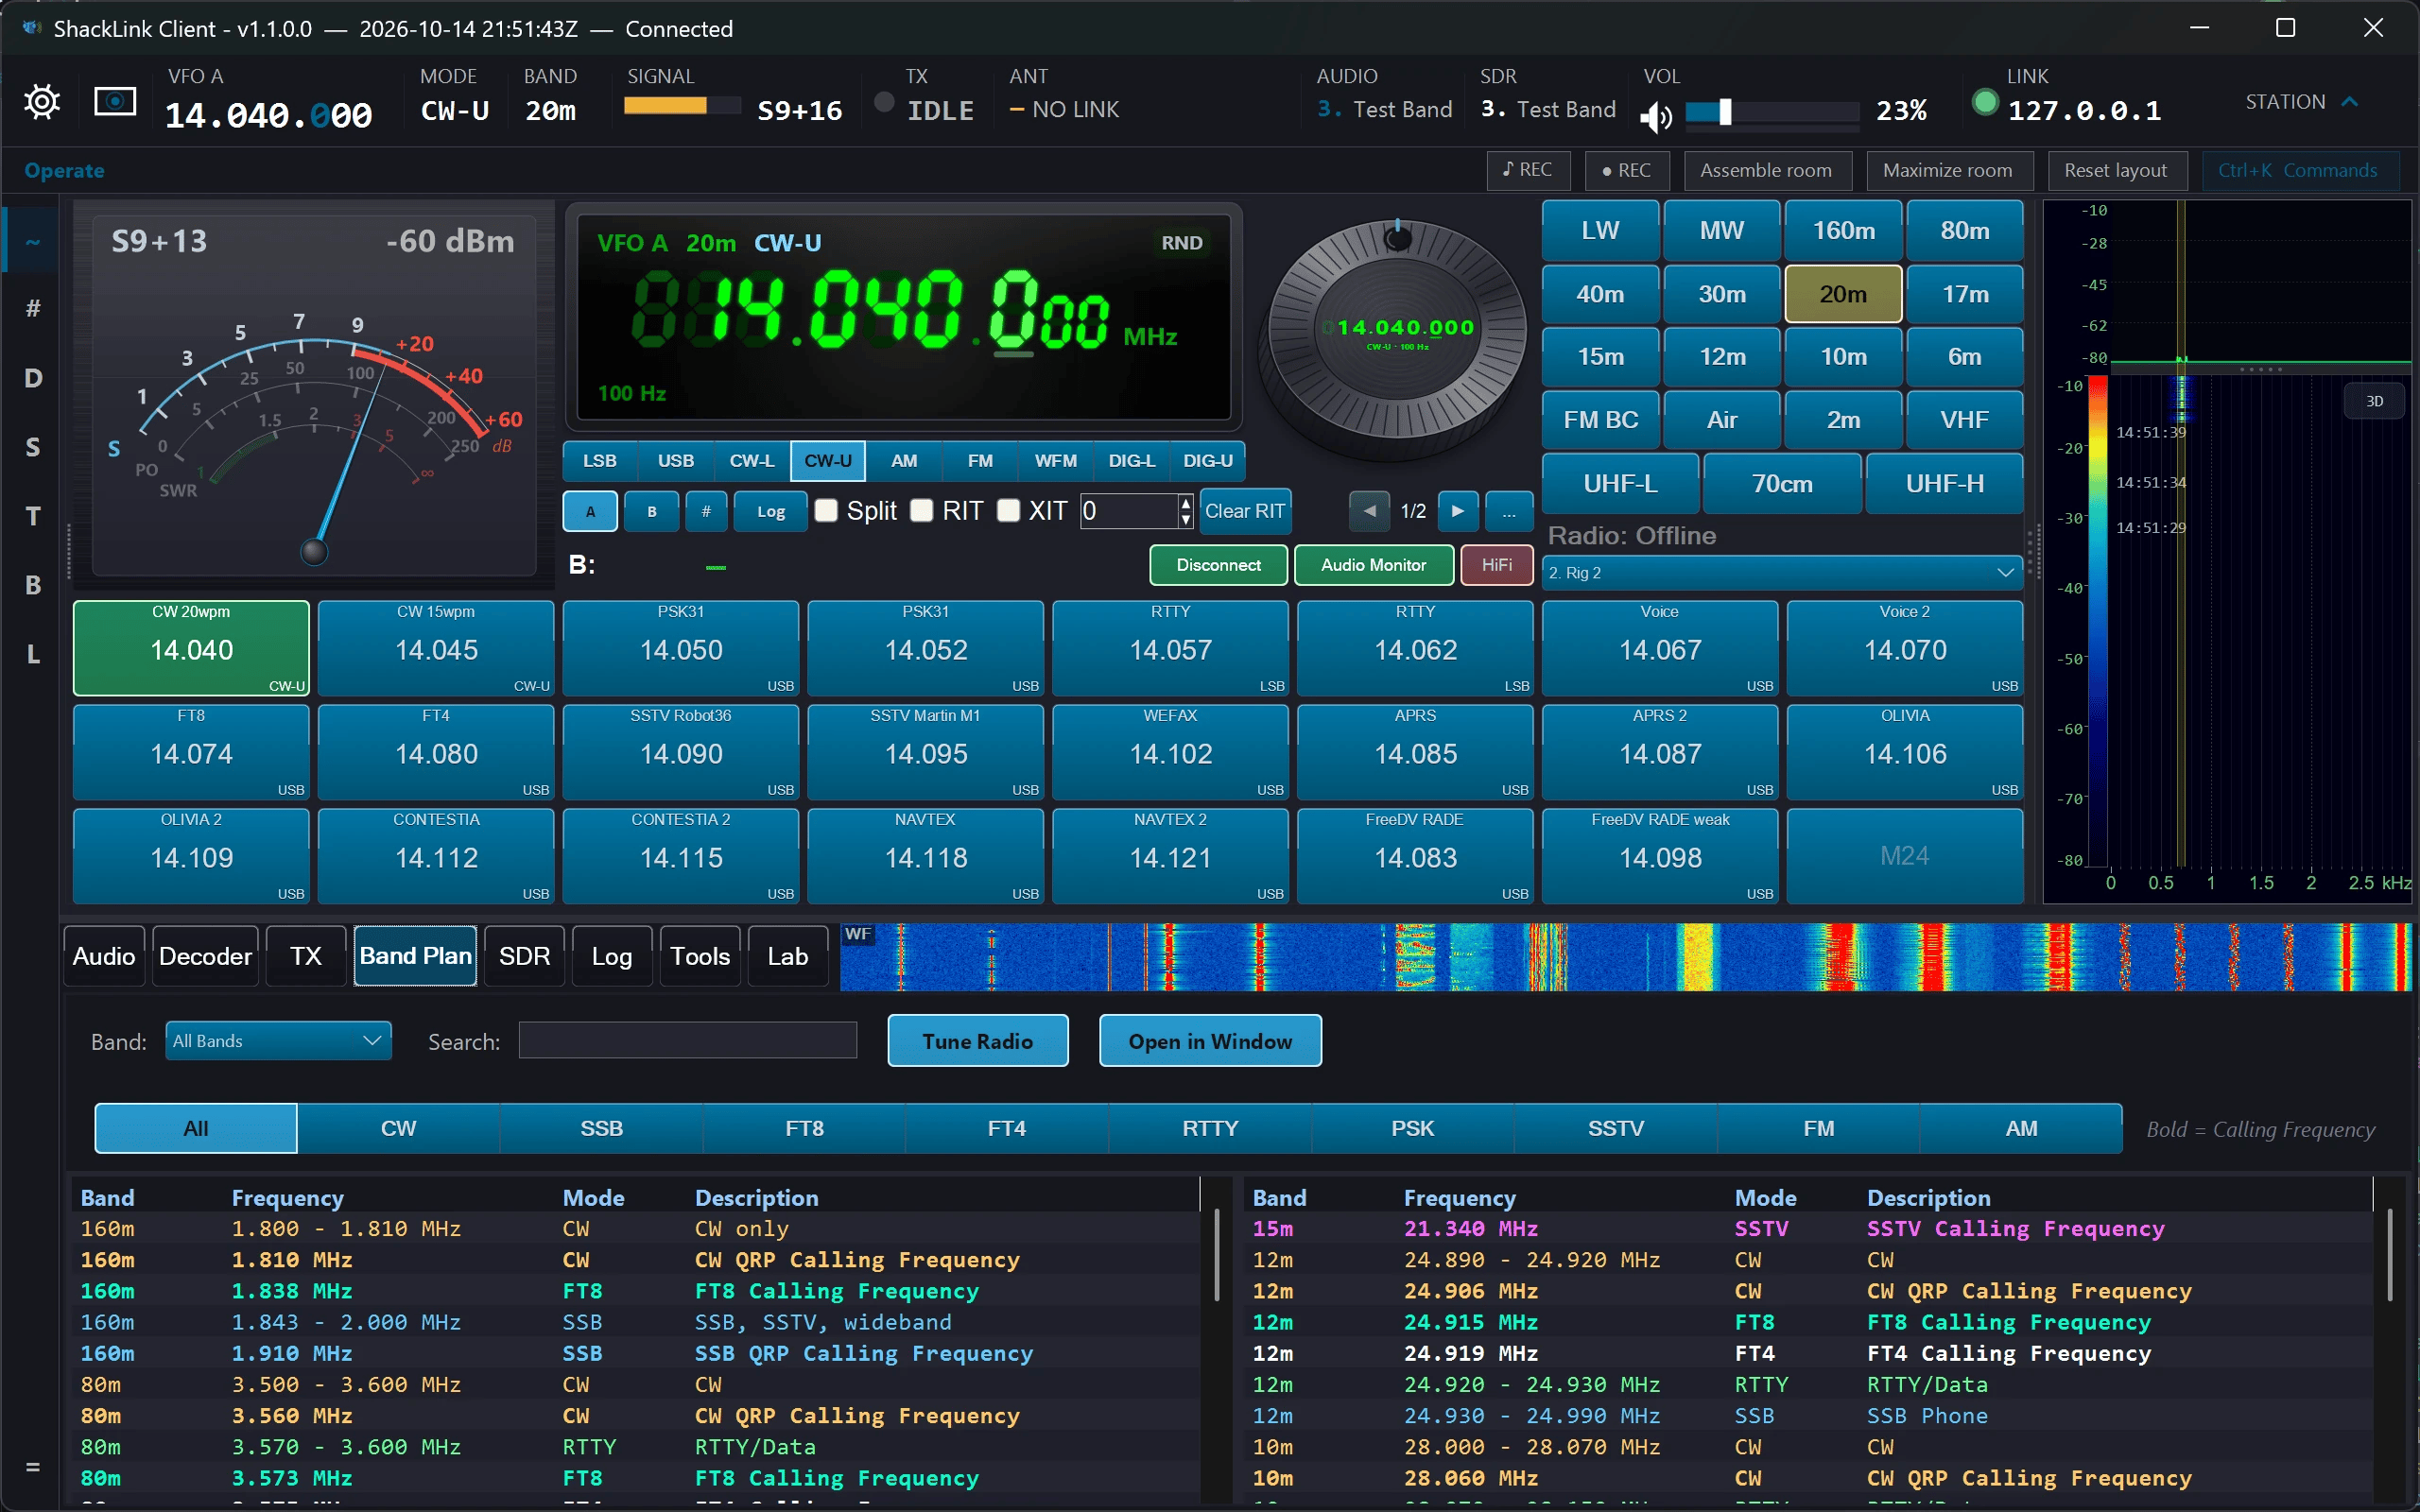2420x1512 pixels.
Task: Click the green LINK status indicator
Action: coord(1985,102)
